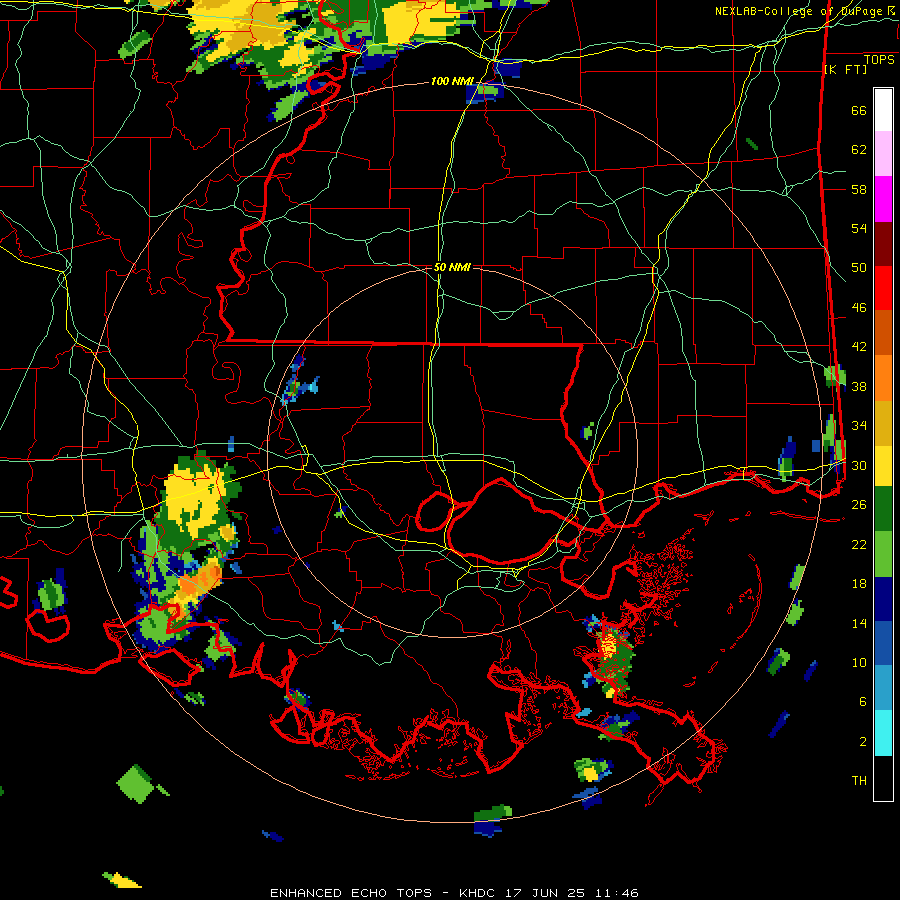Click the white swatch in the tops legend
Screen dimensions: 900x900
click(x=883, y=110)
